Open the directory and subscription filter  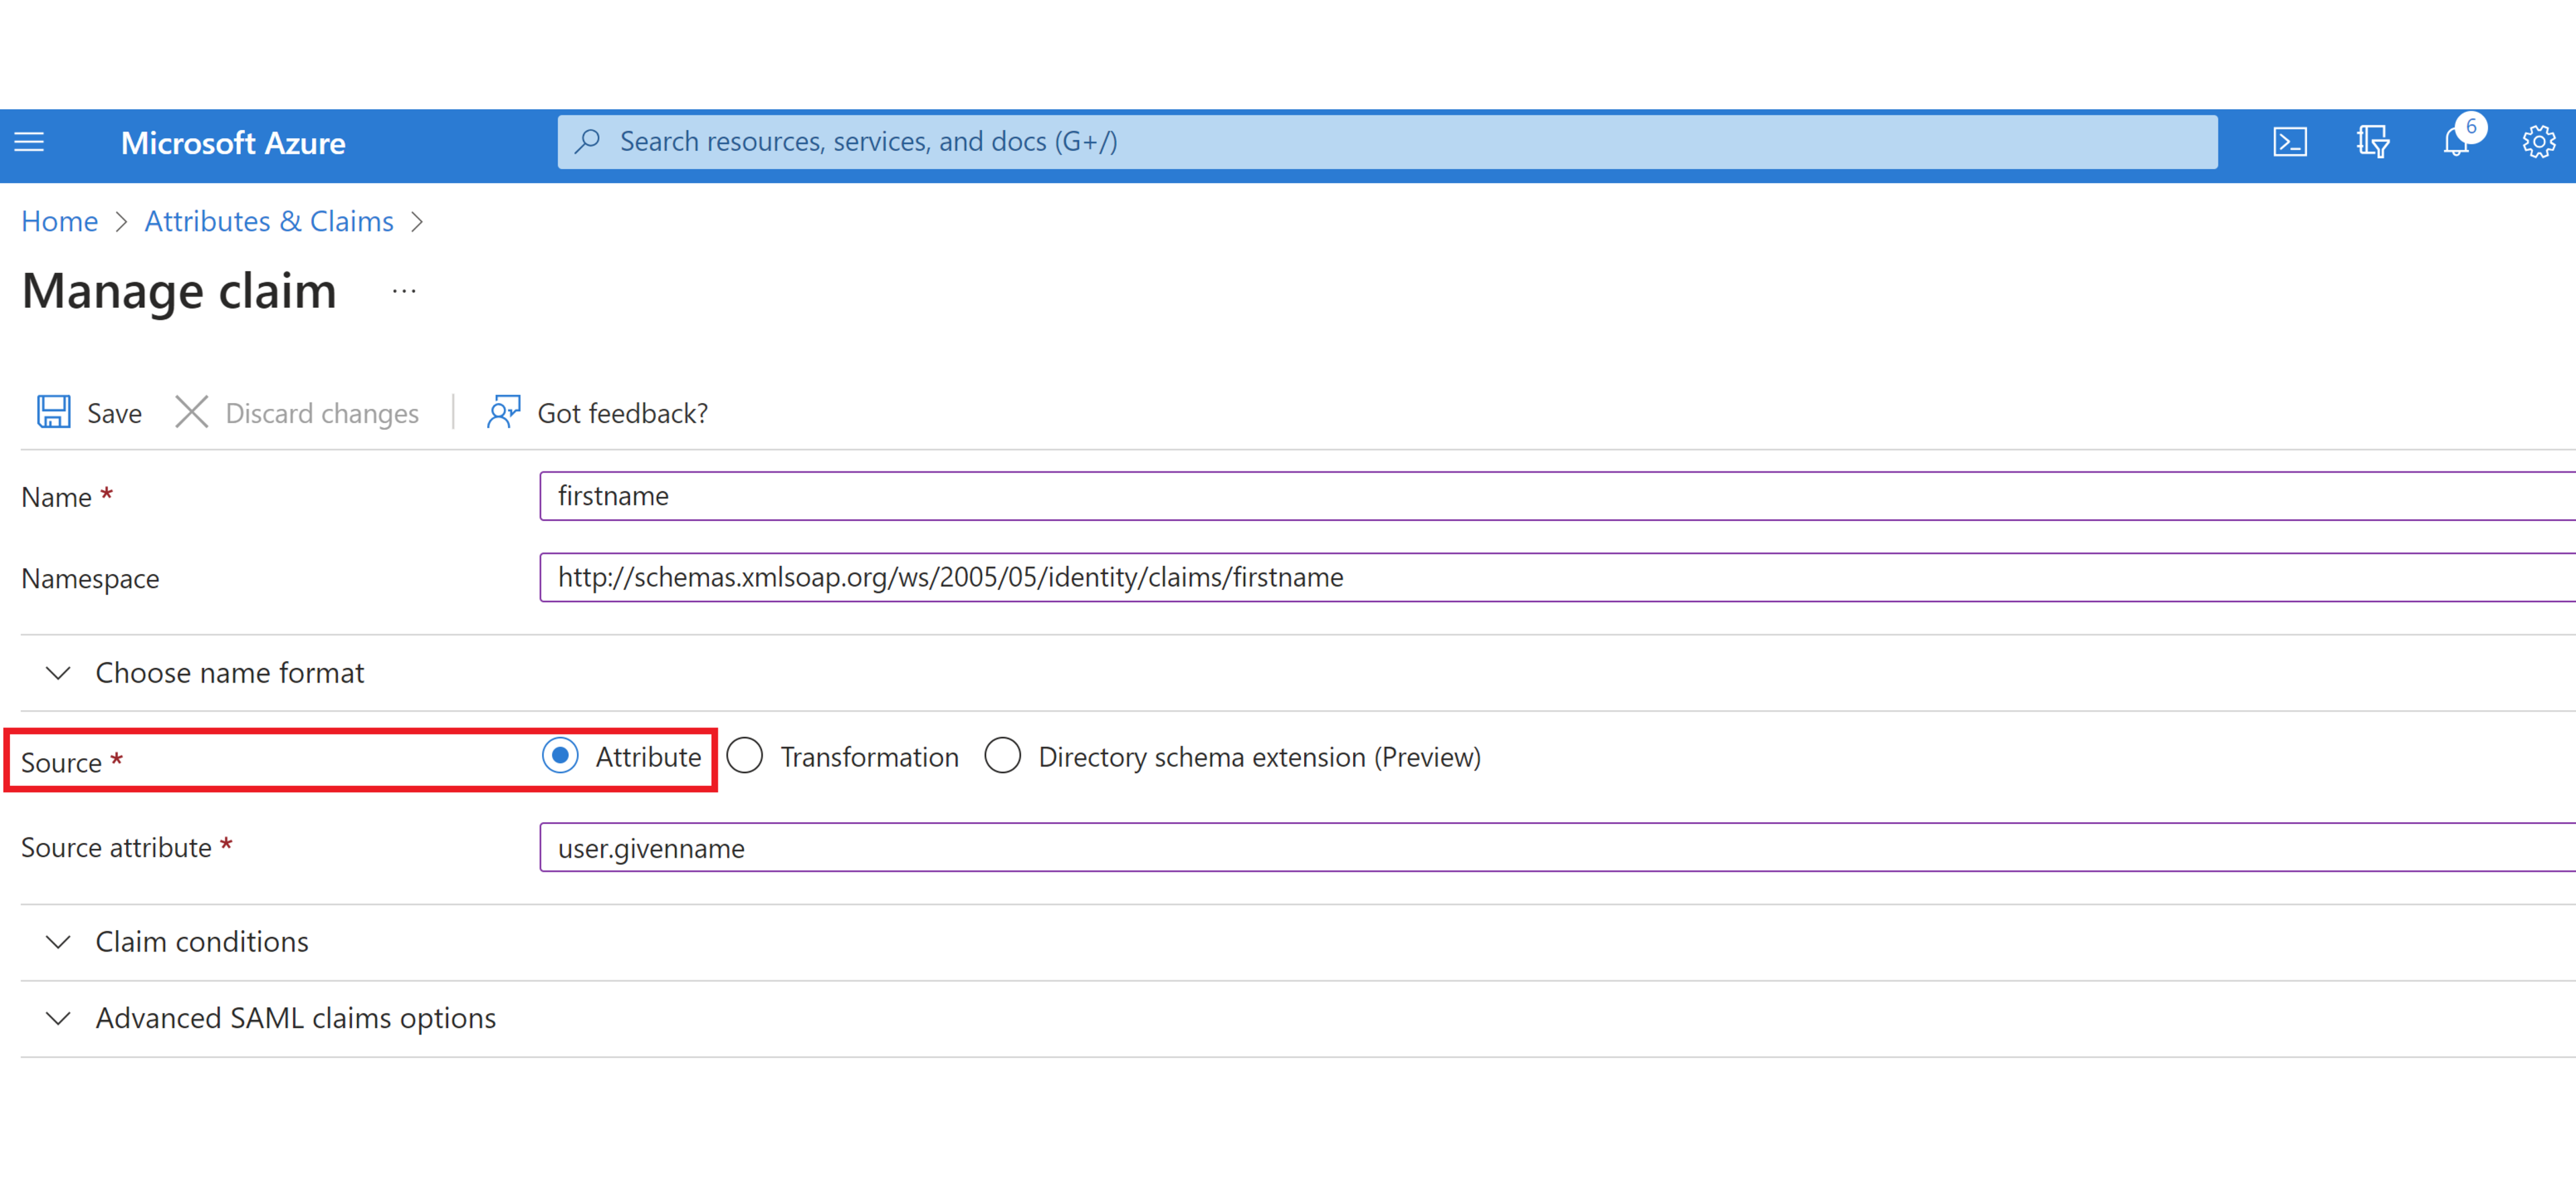click(x=2373, y=142)
